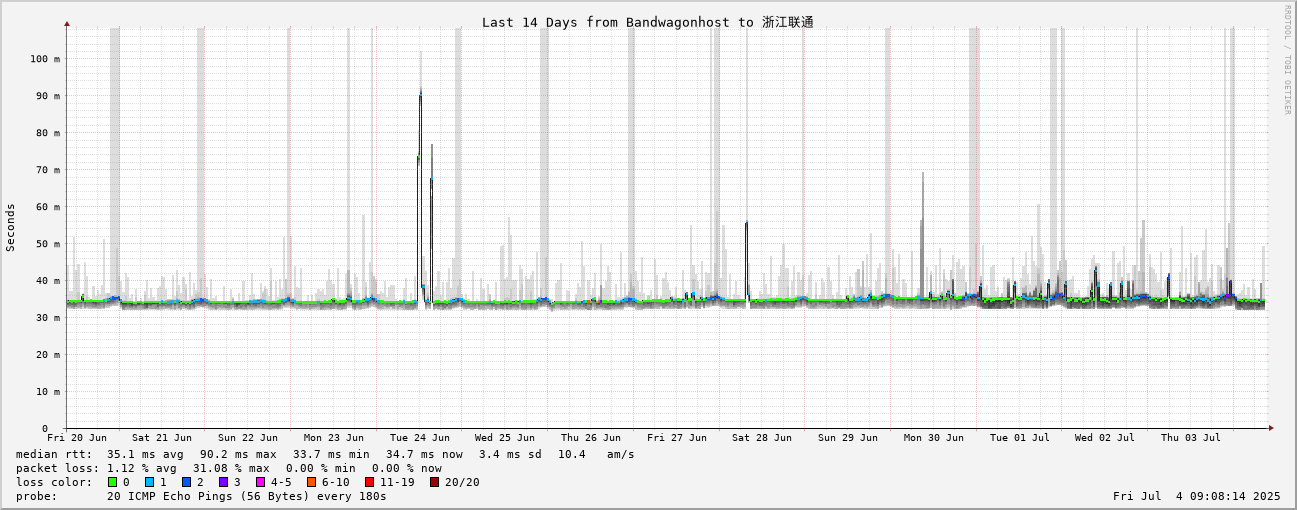Click the graph title 'Last 14 Days from Bandwagonhost'
The image size is (1297, 510).
(608, 22)
